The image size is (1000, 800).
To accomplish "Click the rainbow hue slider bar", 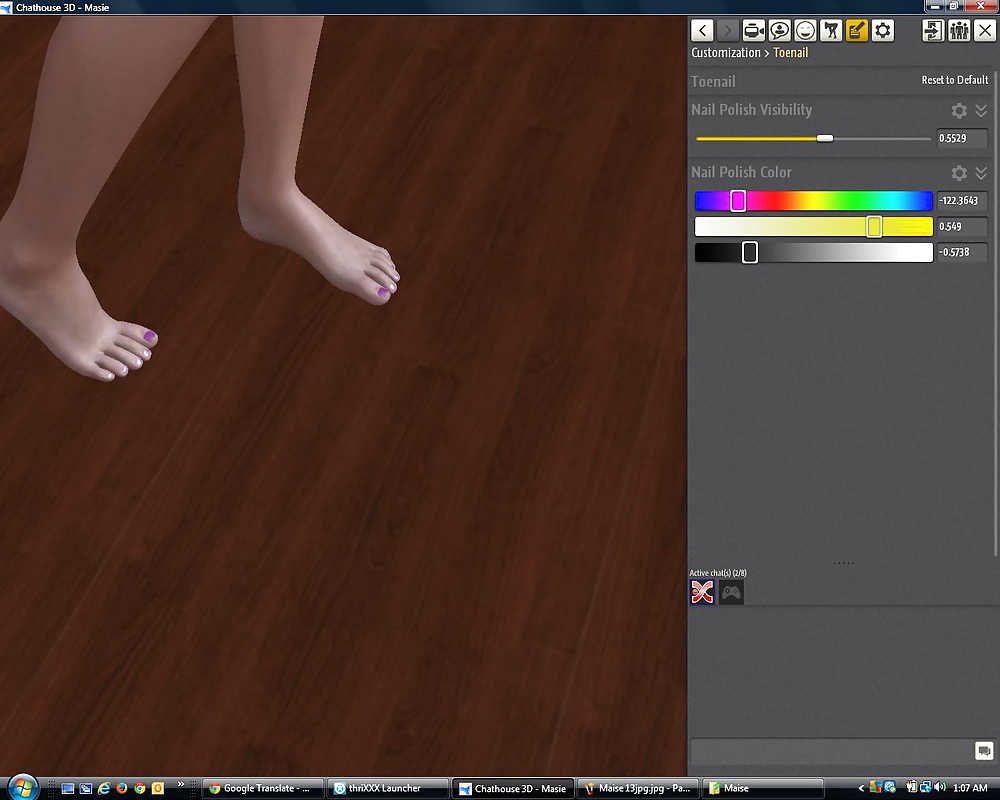I will point(813,201).
